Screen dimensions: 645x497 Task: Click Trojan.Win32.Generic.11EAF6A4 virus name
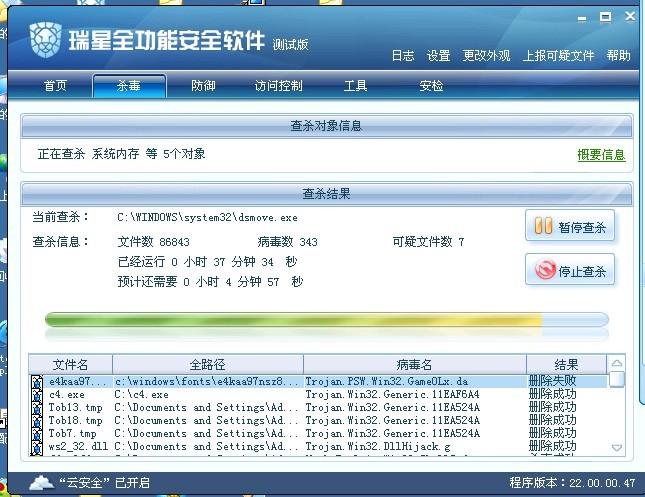[392, 395]
